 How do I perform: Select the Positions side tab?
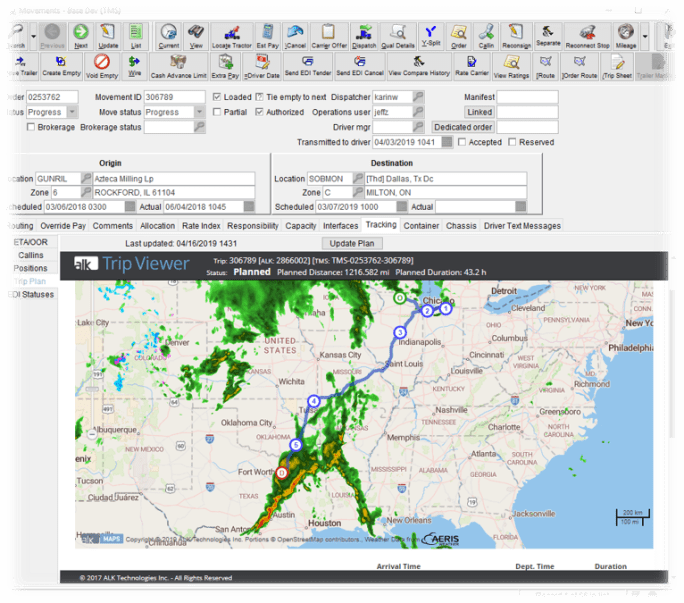(30, 268)
